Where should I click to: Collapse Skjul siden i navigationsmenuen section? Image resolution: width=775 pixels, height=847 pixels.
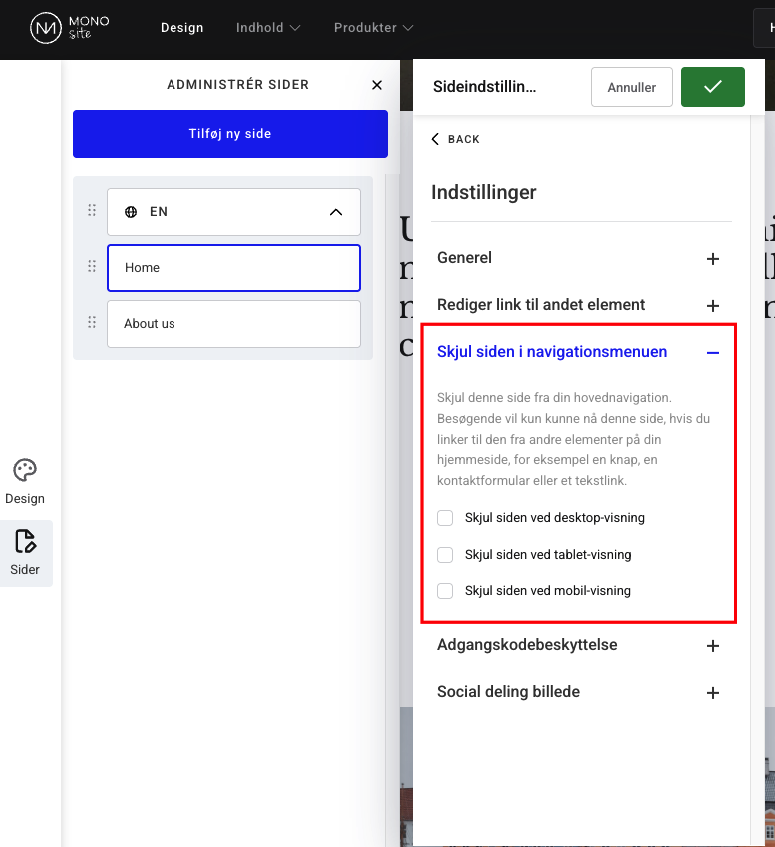[712, 352]
